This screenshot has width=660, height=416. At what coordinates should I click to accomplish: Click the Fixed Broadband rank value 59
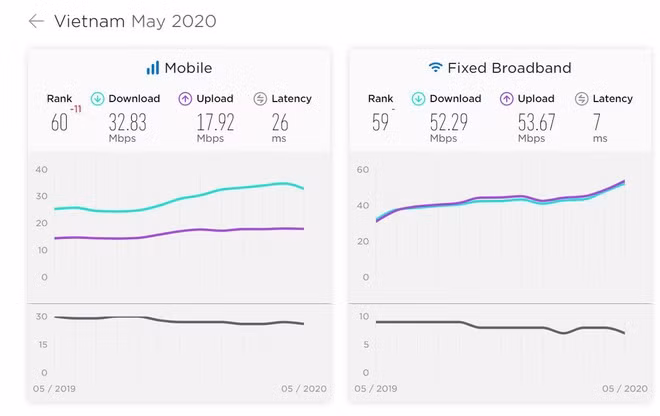pyautogui.click(x=379, y=123)
